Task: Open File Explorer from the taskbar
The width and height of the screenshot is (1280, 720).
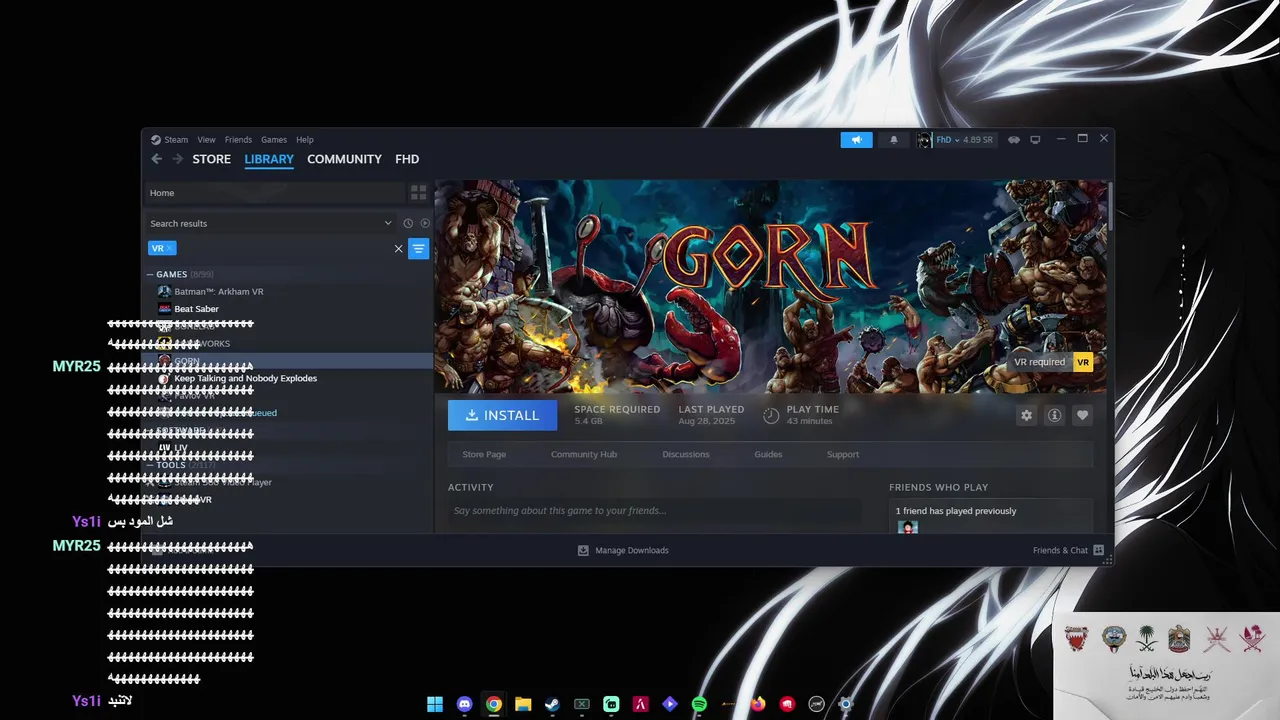Action: 523,704
